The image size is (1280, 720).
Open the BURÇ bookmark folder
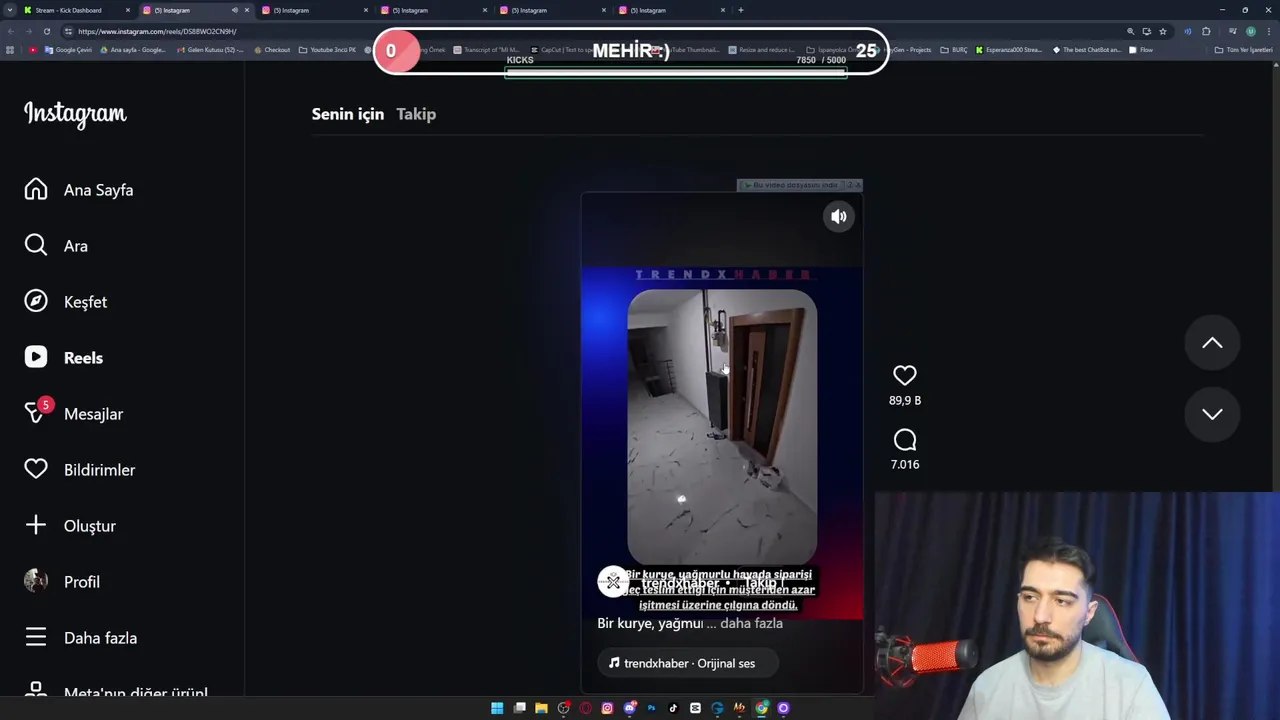point(954,49)
